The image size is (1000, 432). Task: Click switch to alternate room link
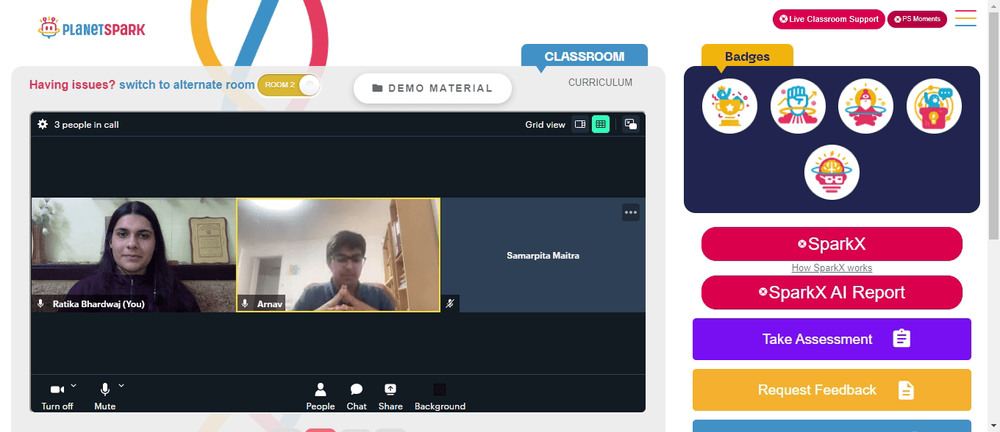click(x=187, y=85)
